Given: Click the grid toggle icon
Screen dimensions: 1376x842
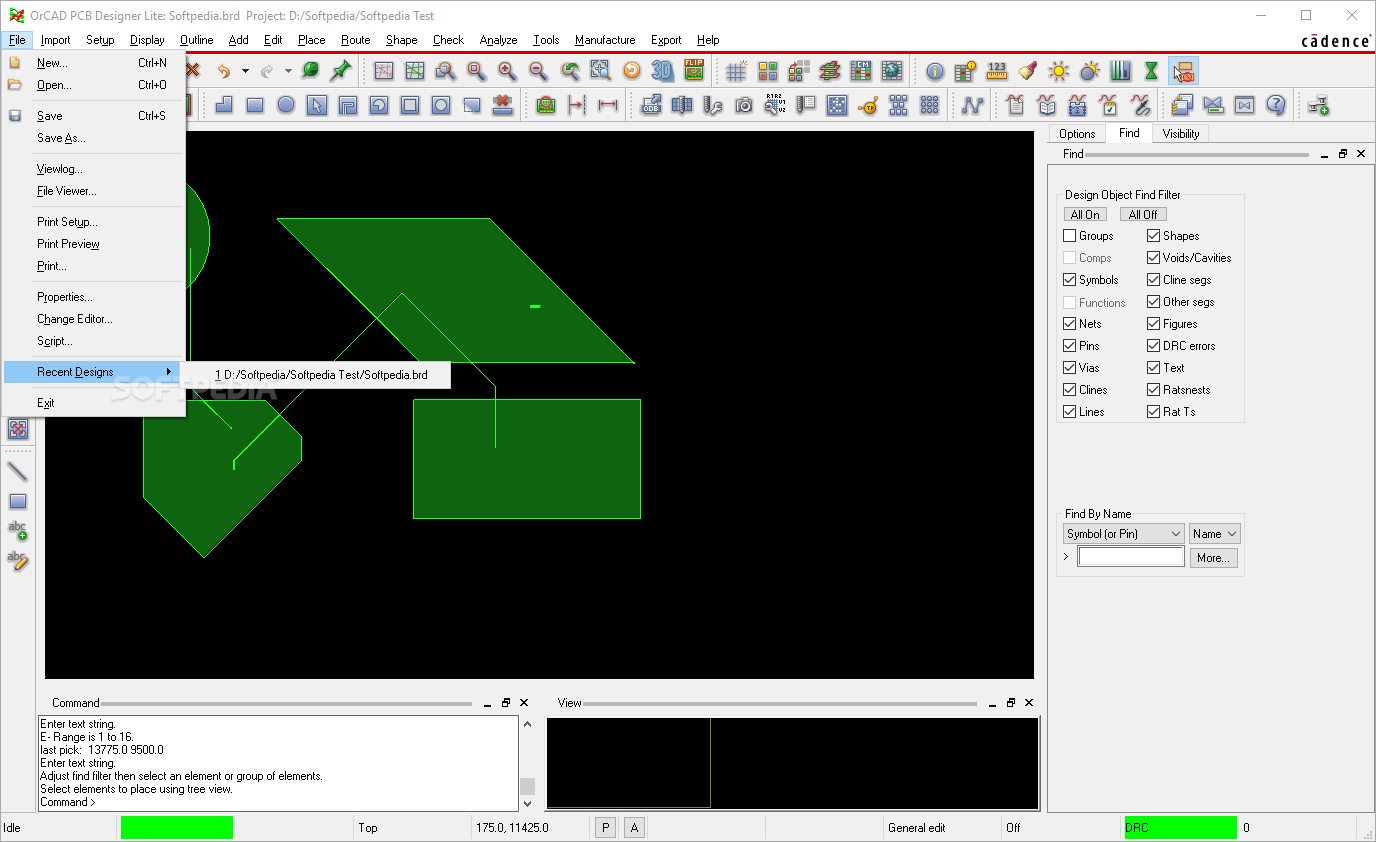Looking at the screenshot, I should click(737, 71).
